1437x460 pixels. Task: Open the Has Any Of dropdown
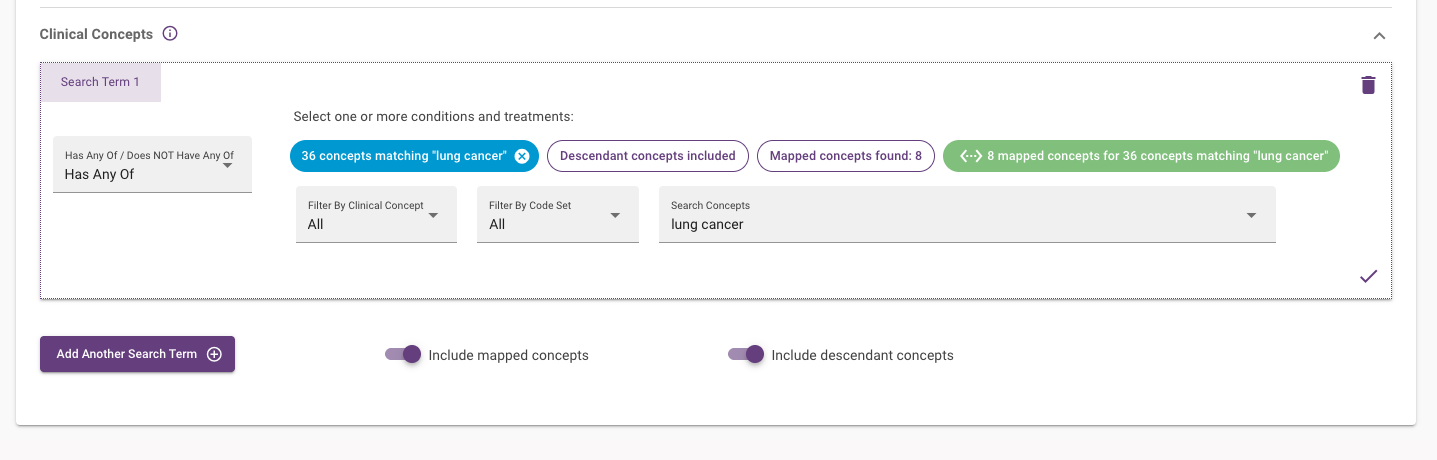click(x=152, y=165)
